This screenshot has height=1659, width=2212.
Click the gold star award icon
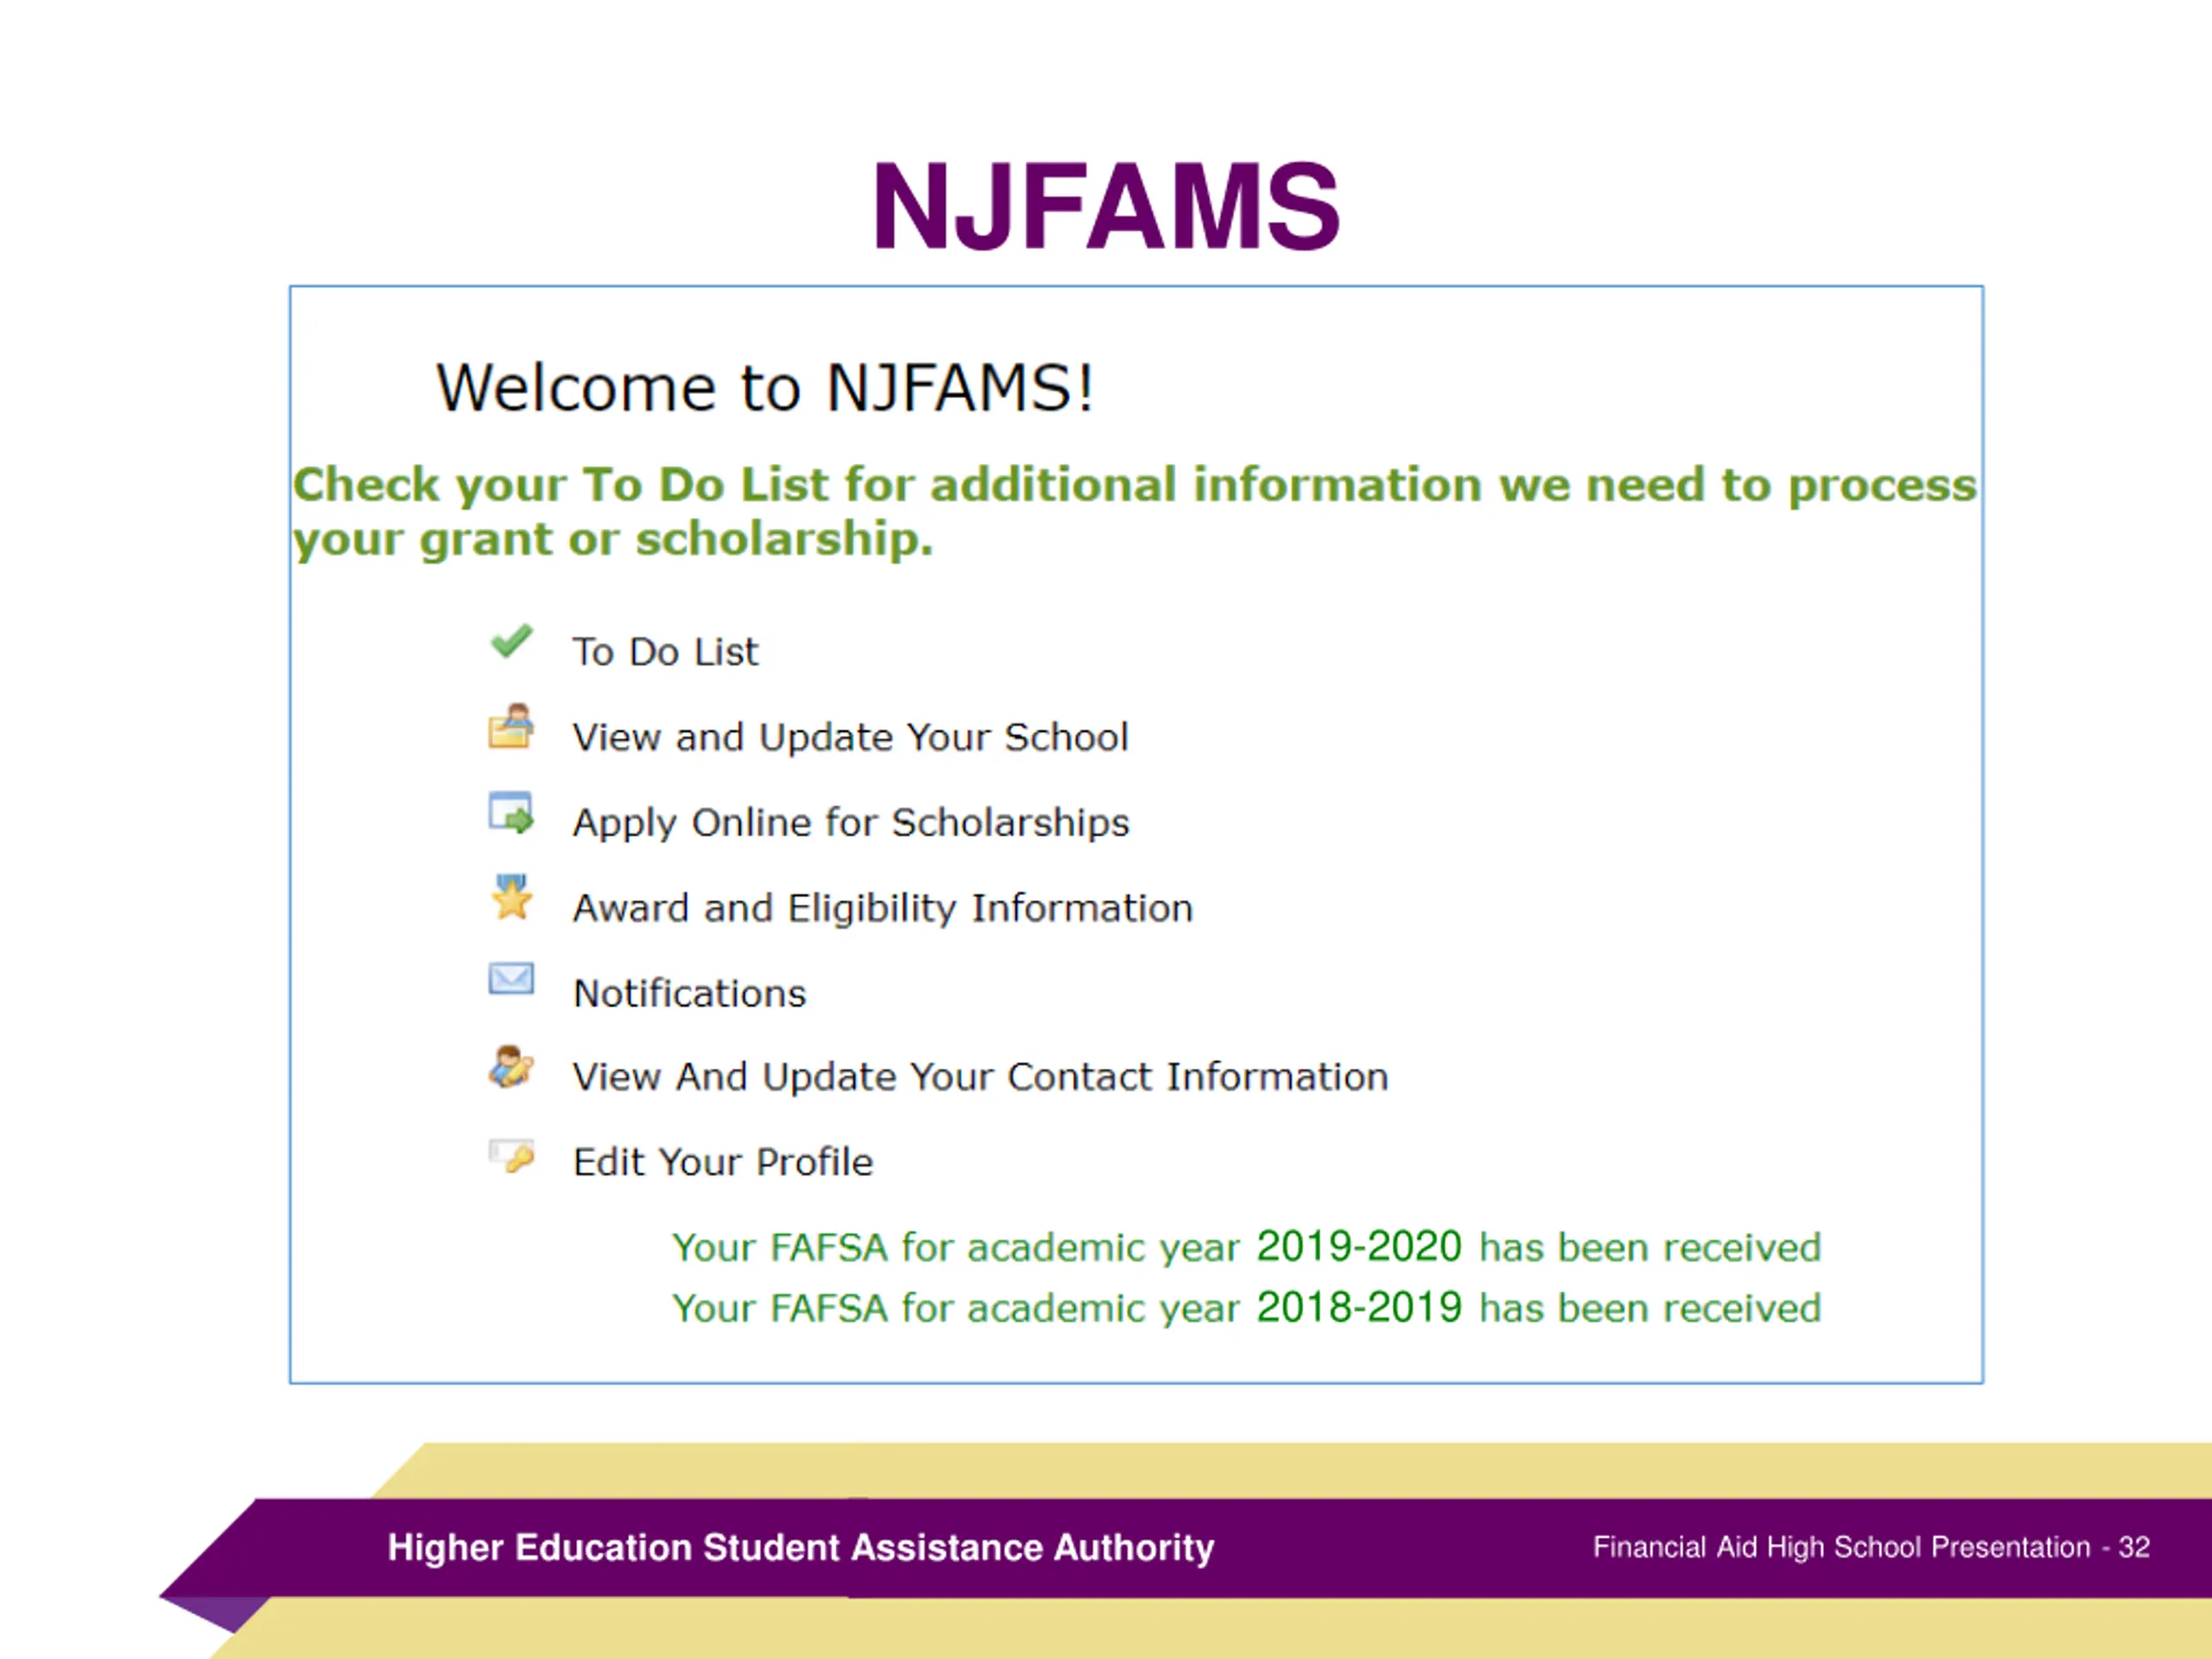[512, 897]
